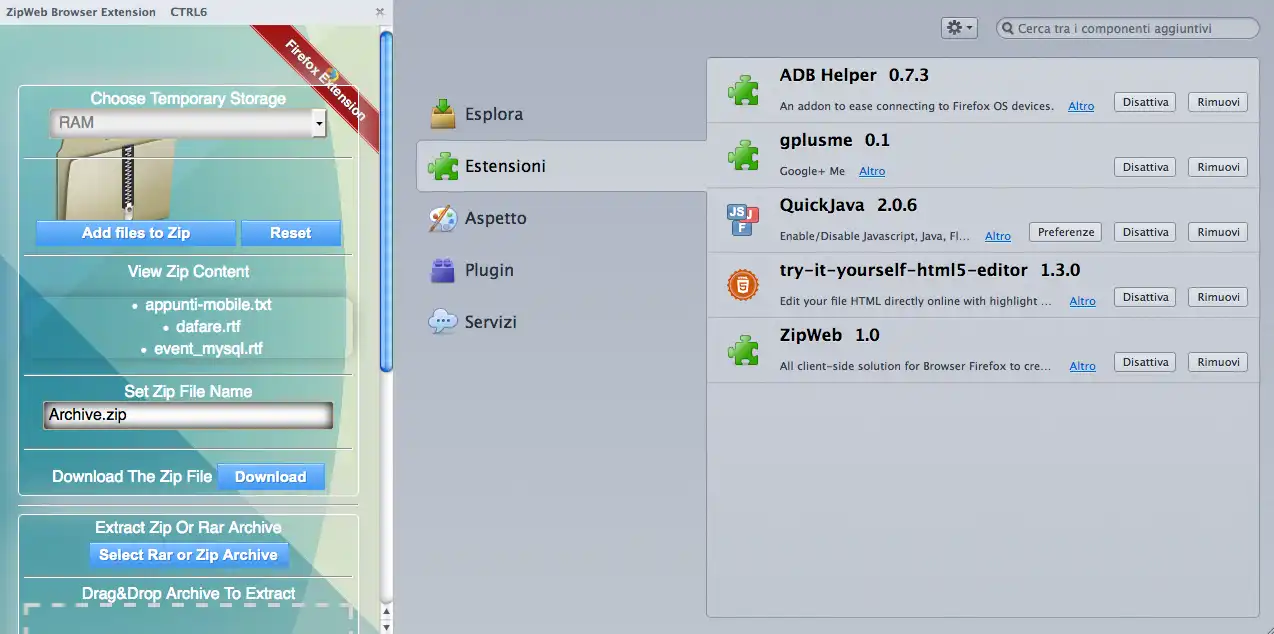Open Altro link for try-it-yourself-html5-editor

[1083, 301]
